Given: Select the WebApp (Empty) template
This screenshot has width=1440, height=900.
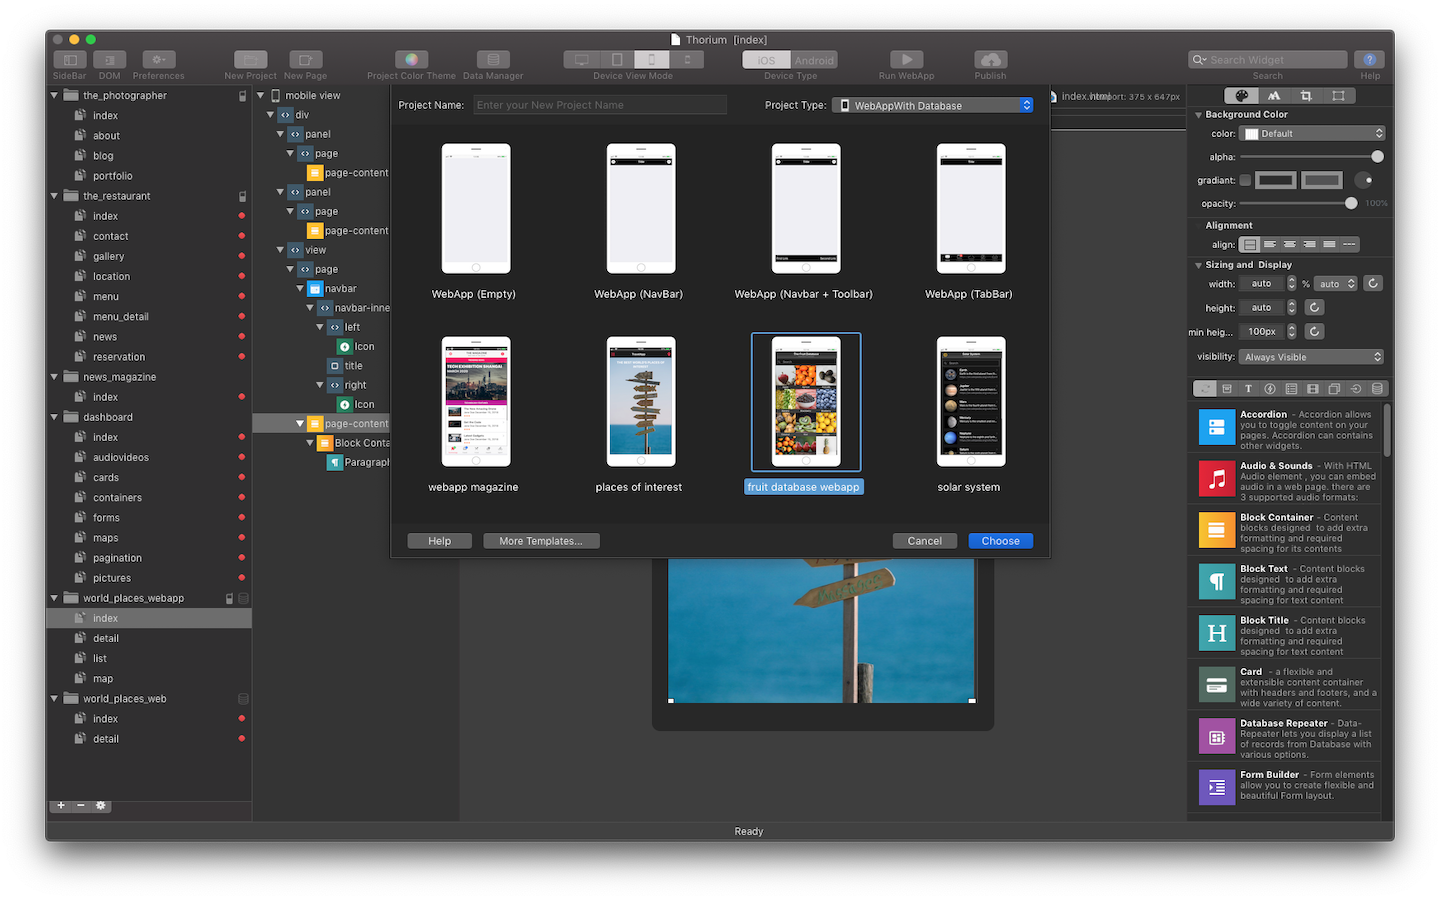Looking at the screenshot, I should pos(476,209).
